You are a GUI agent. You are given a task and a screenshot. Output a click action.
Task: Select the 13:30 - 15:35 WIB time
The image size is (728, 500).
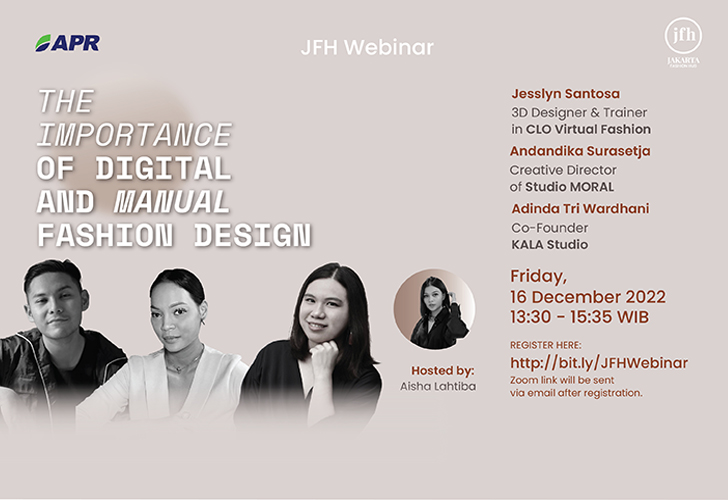tap(579, 318)
